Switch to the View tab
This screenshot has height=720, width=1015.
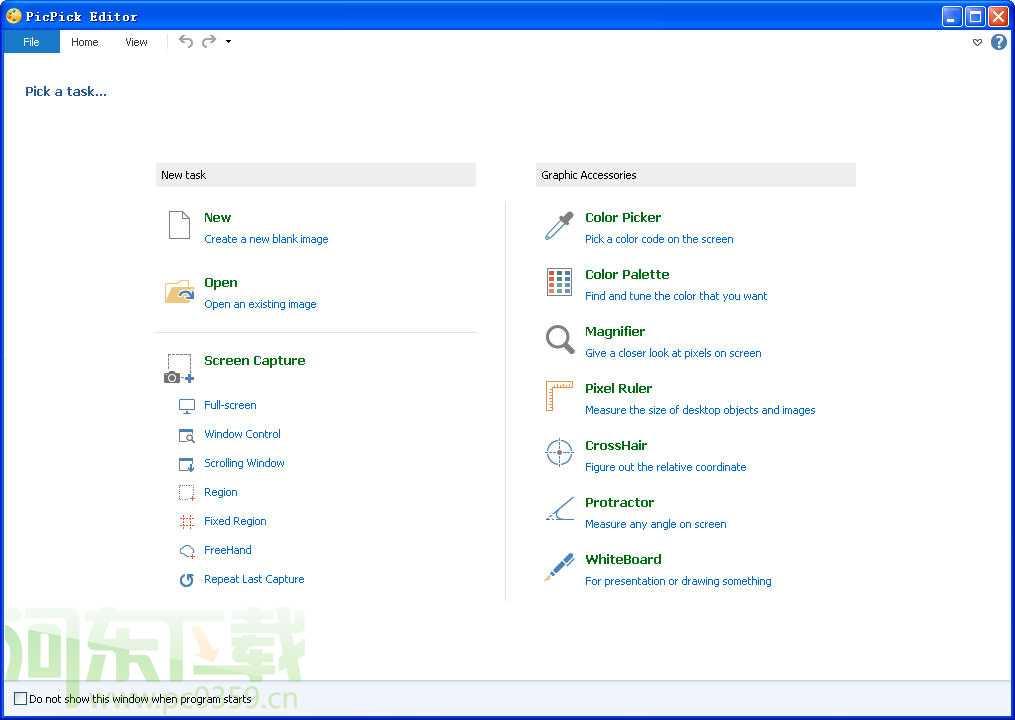[136, 42]
